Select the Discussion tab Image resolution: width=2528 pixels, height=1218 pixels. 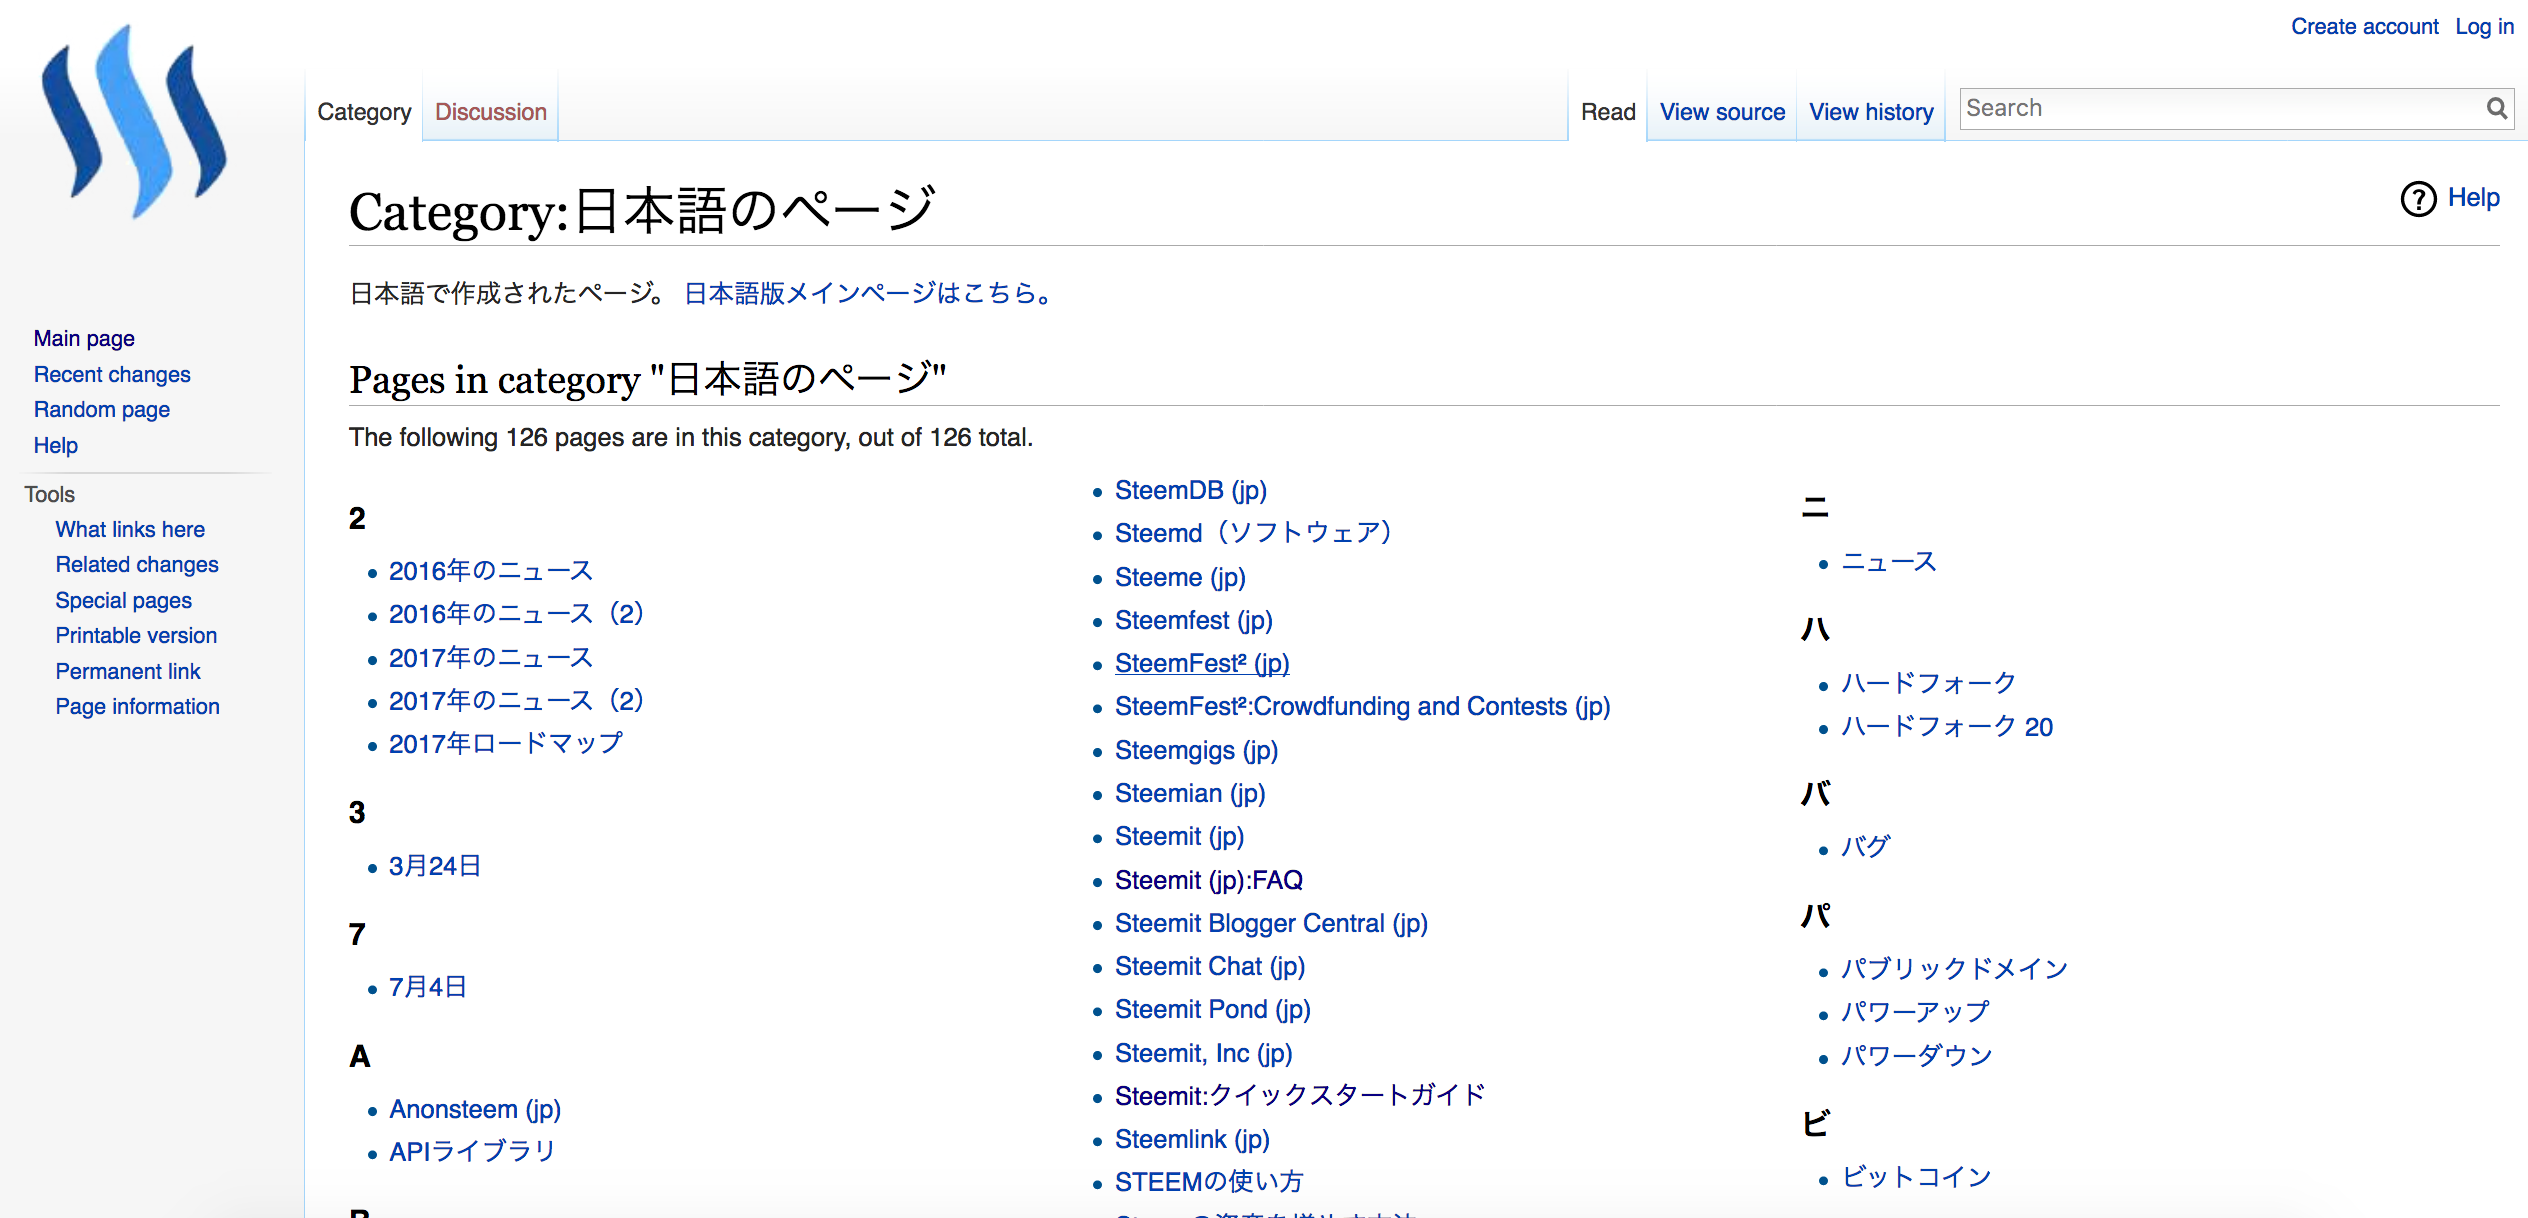[490, 111]
